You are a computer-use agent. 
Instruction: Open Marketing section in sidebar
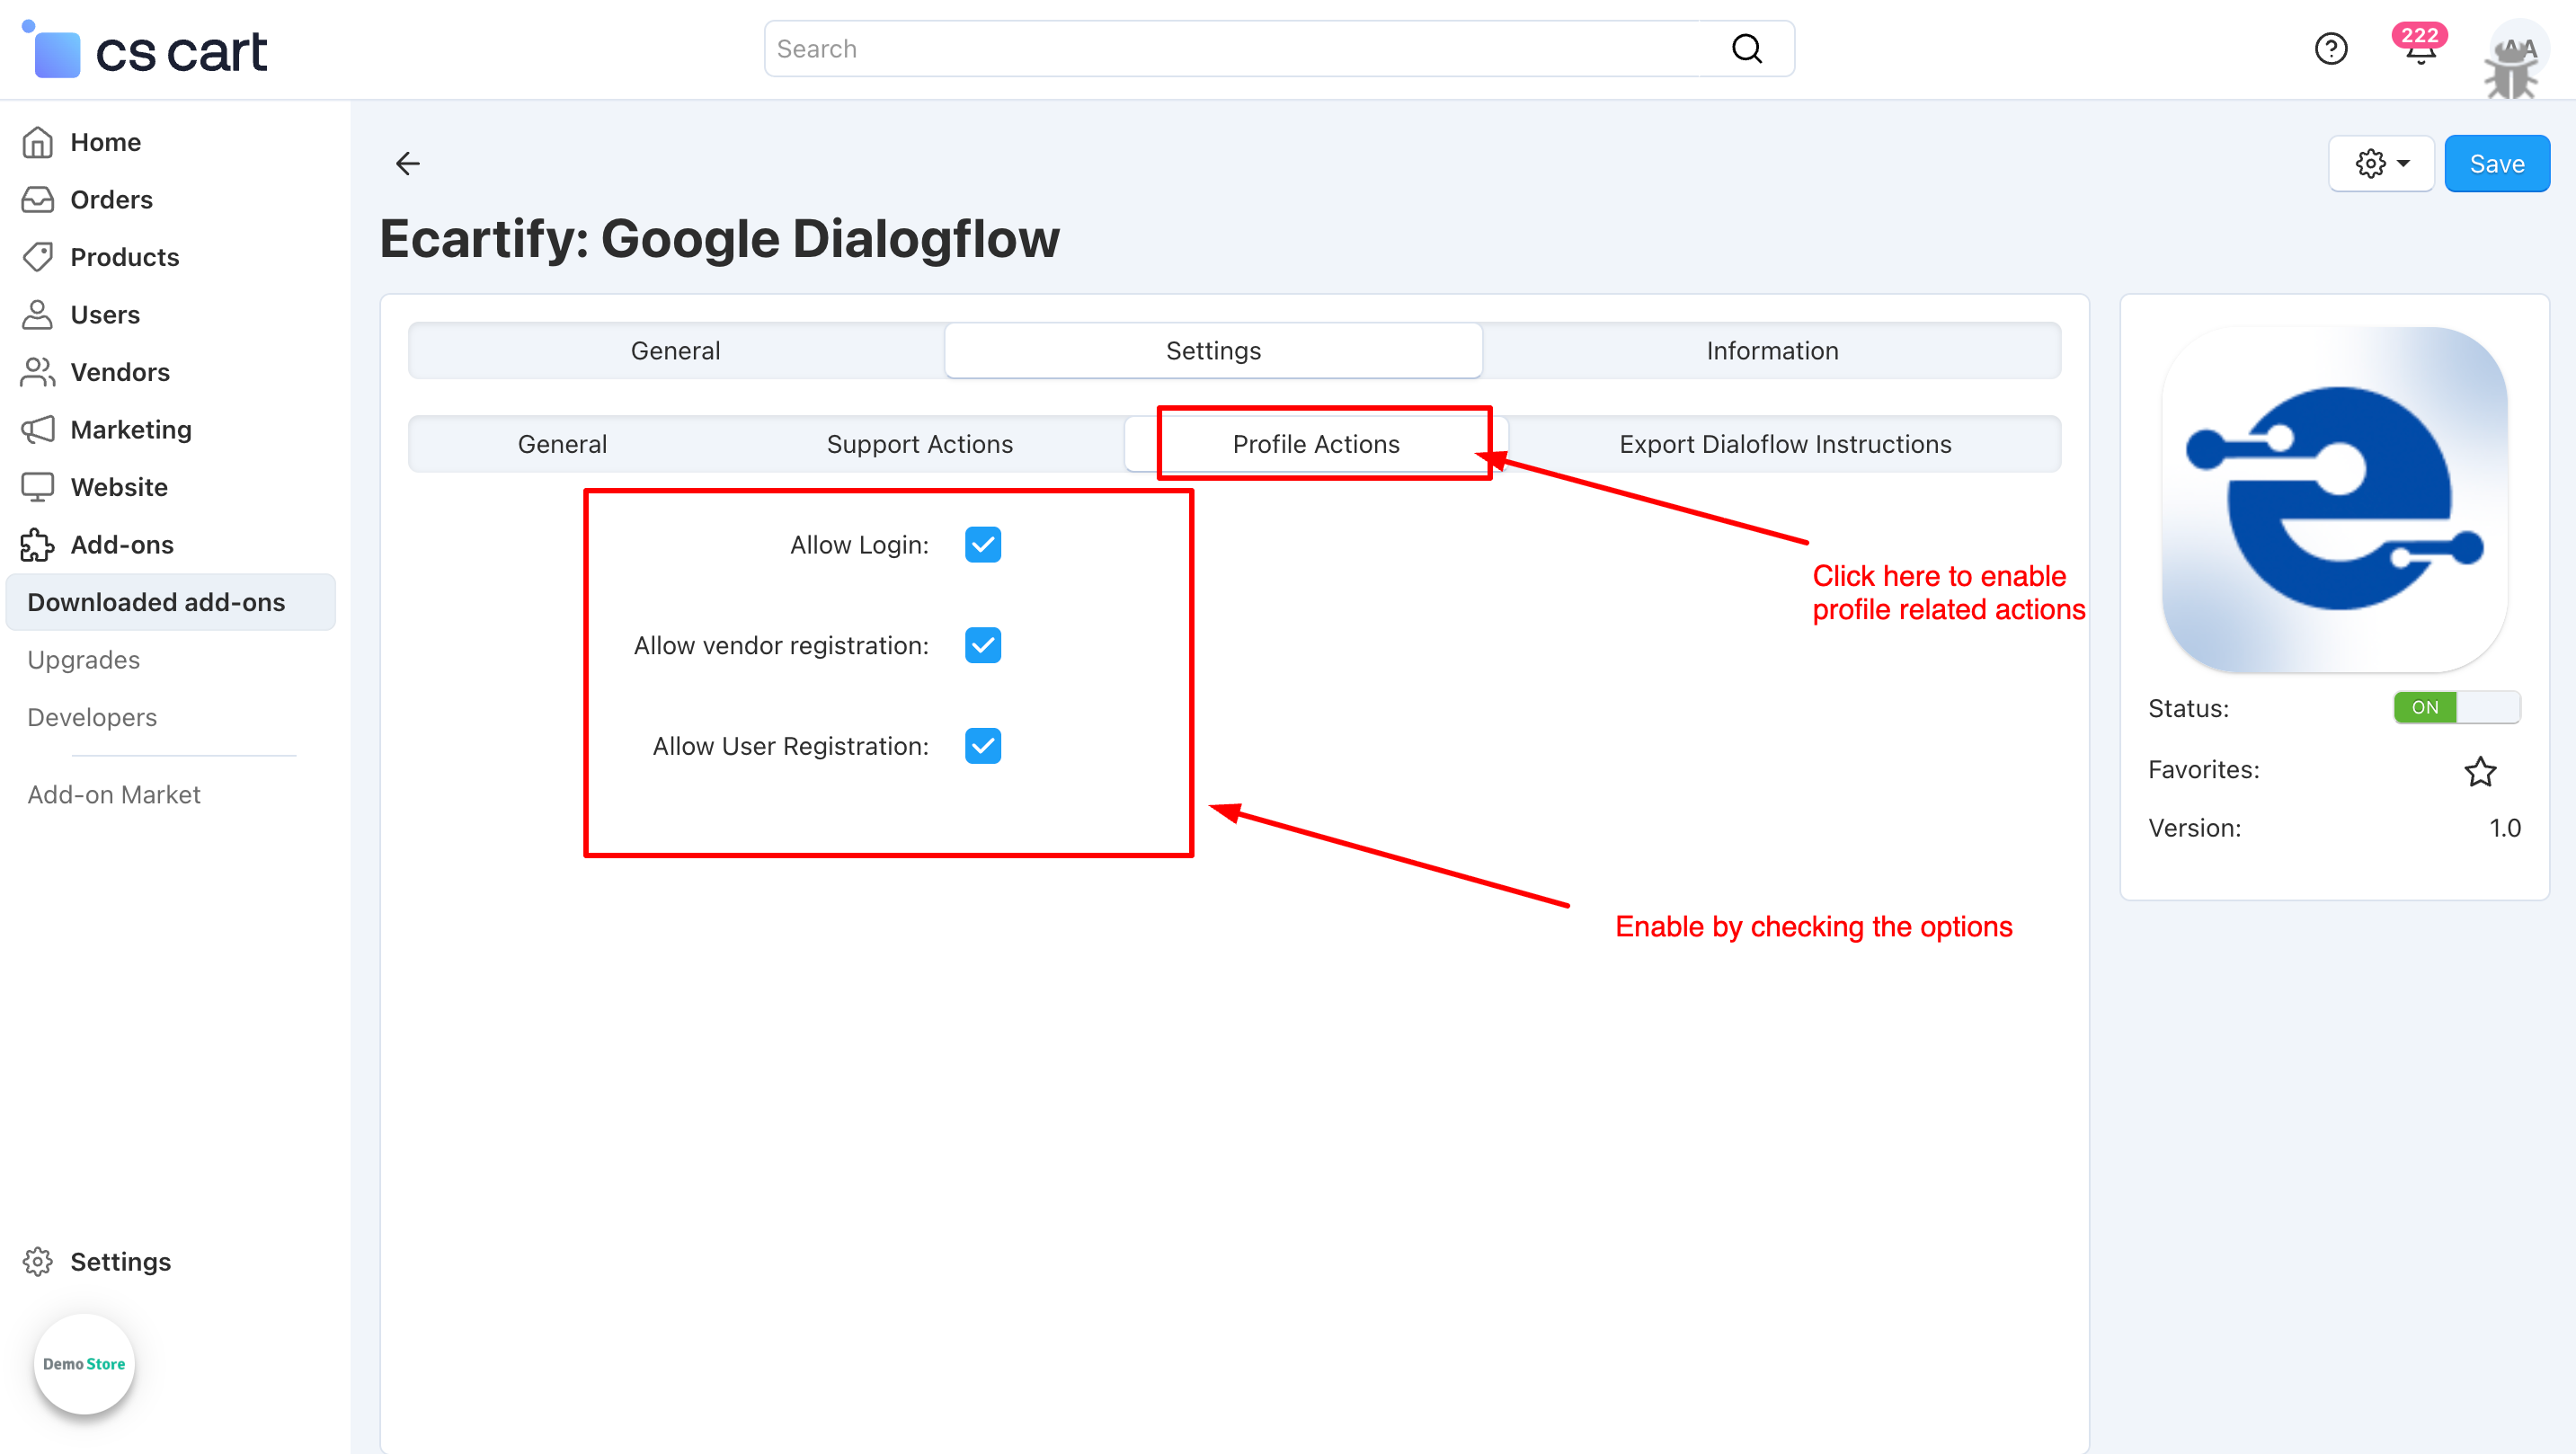[130, 429]
